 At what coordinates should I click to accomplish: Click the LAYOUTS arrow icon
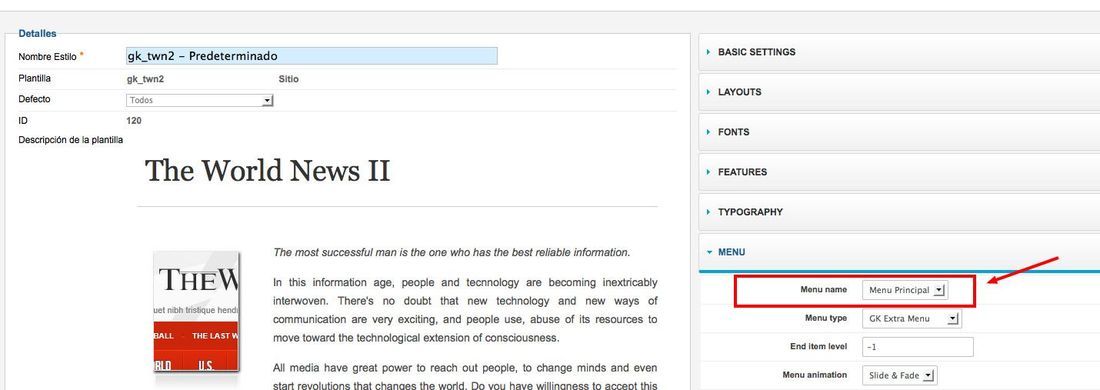pos(709,92)
